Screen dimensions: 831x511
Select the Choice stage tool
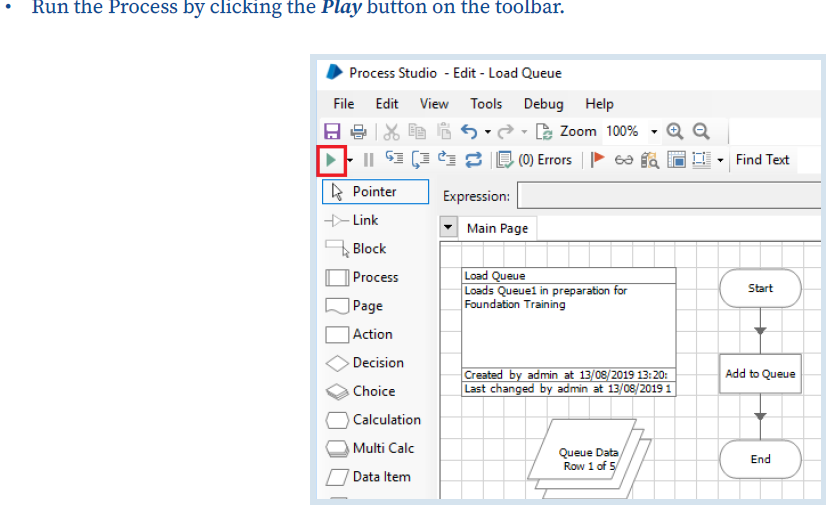click(360, 392)
